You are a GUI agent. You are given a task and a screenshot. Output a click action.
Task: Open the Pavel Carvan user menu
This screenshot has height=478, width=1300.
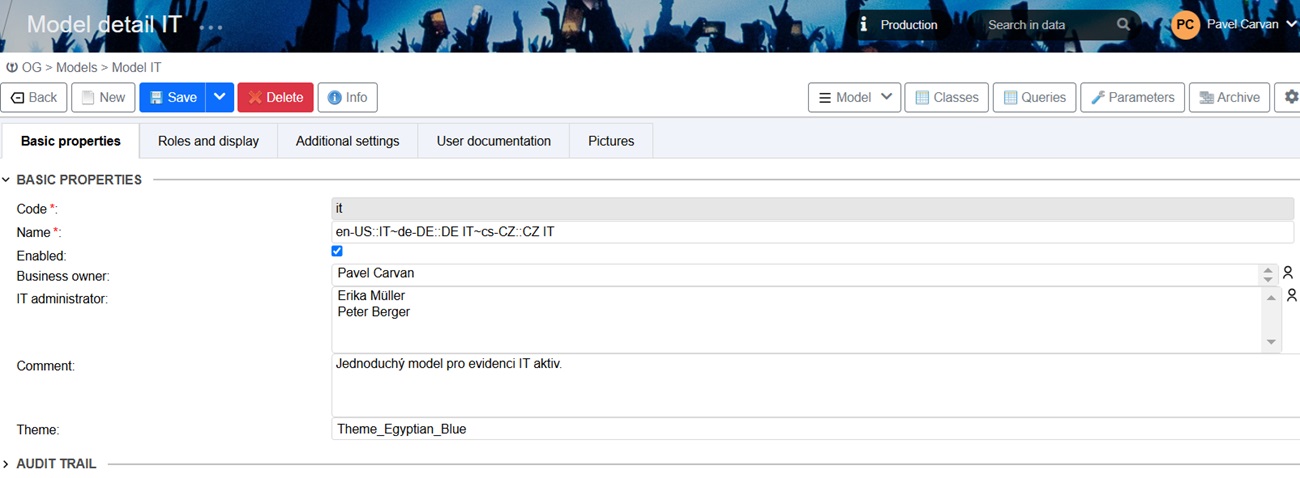1251,25
